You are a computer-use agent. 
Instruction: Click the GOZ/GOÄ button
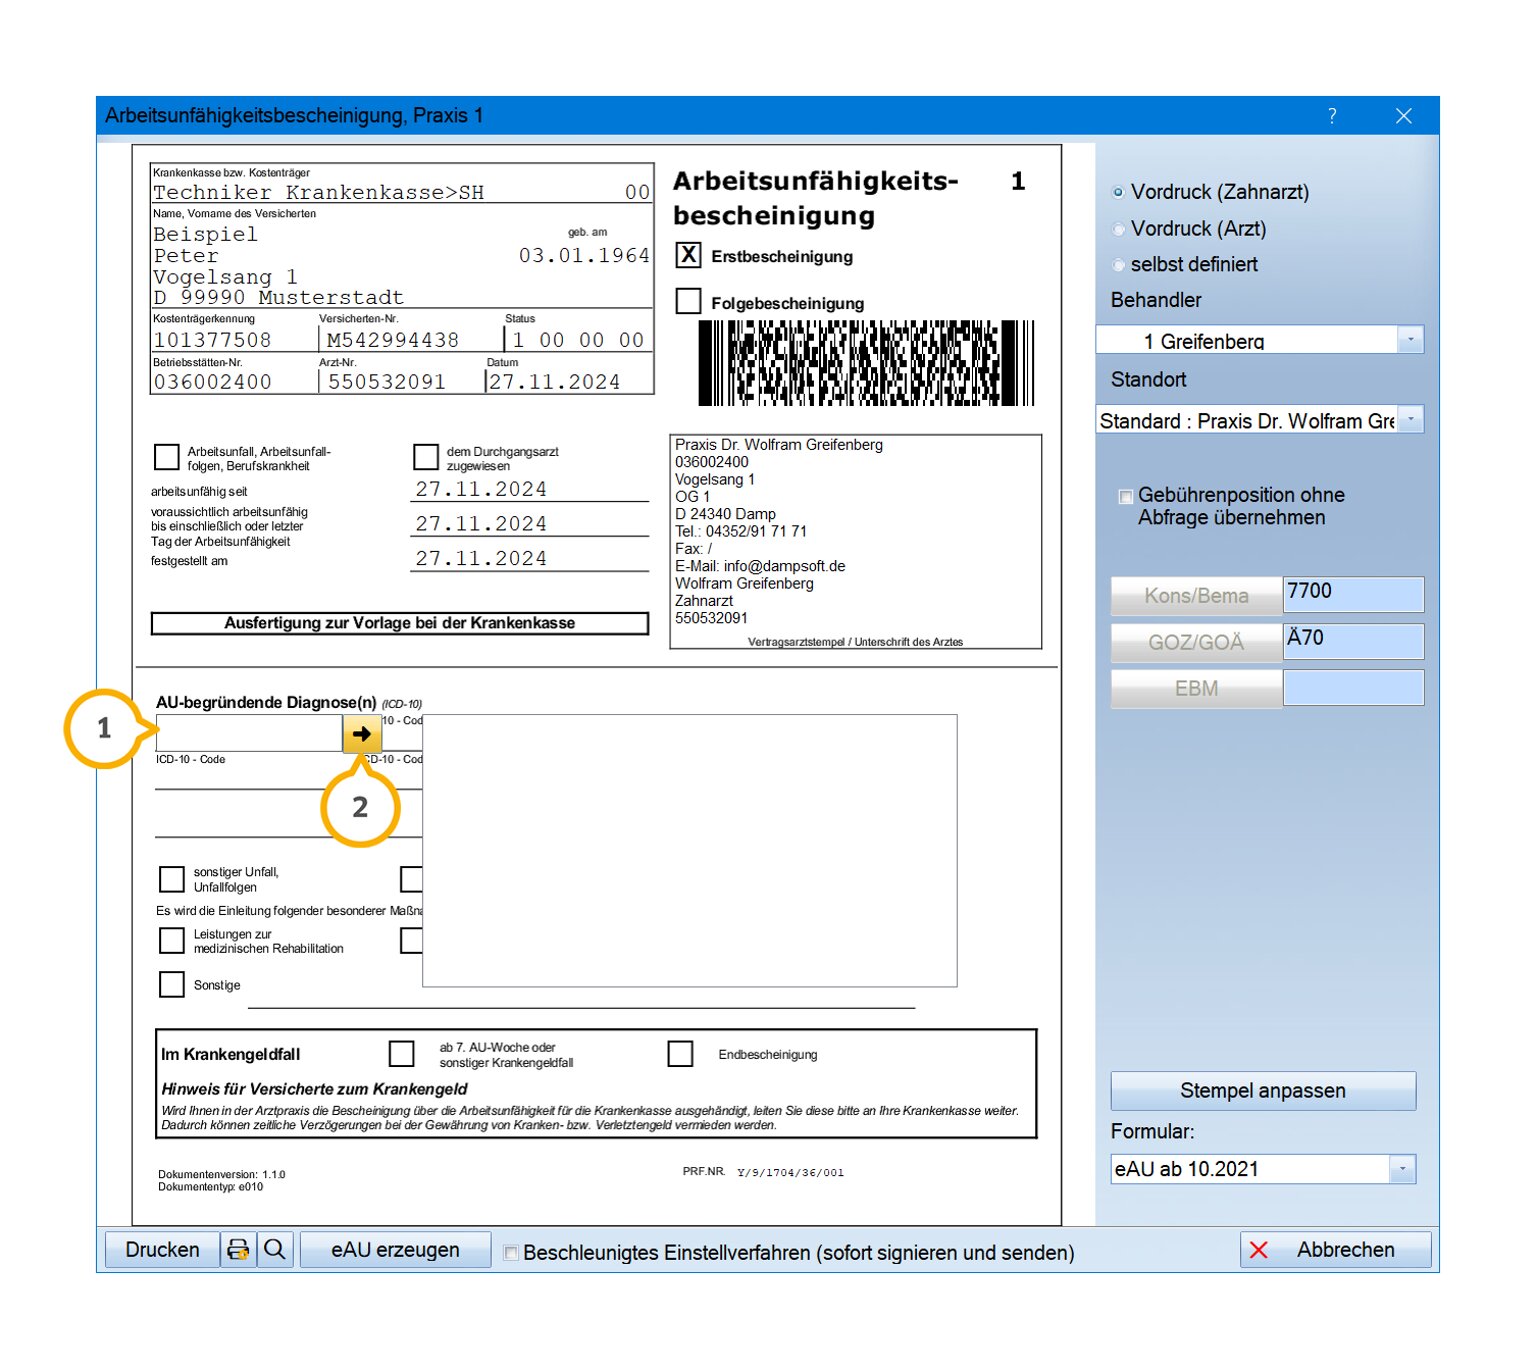1196,642
